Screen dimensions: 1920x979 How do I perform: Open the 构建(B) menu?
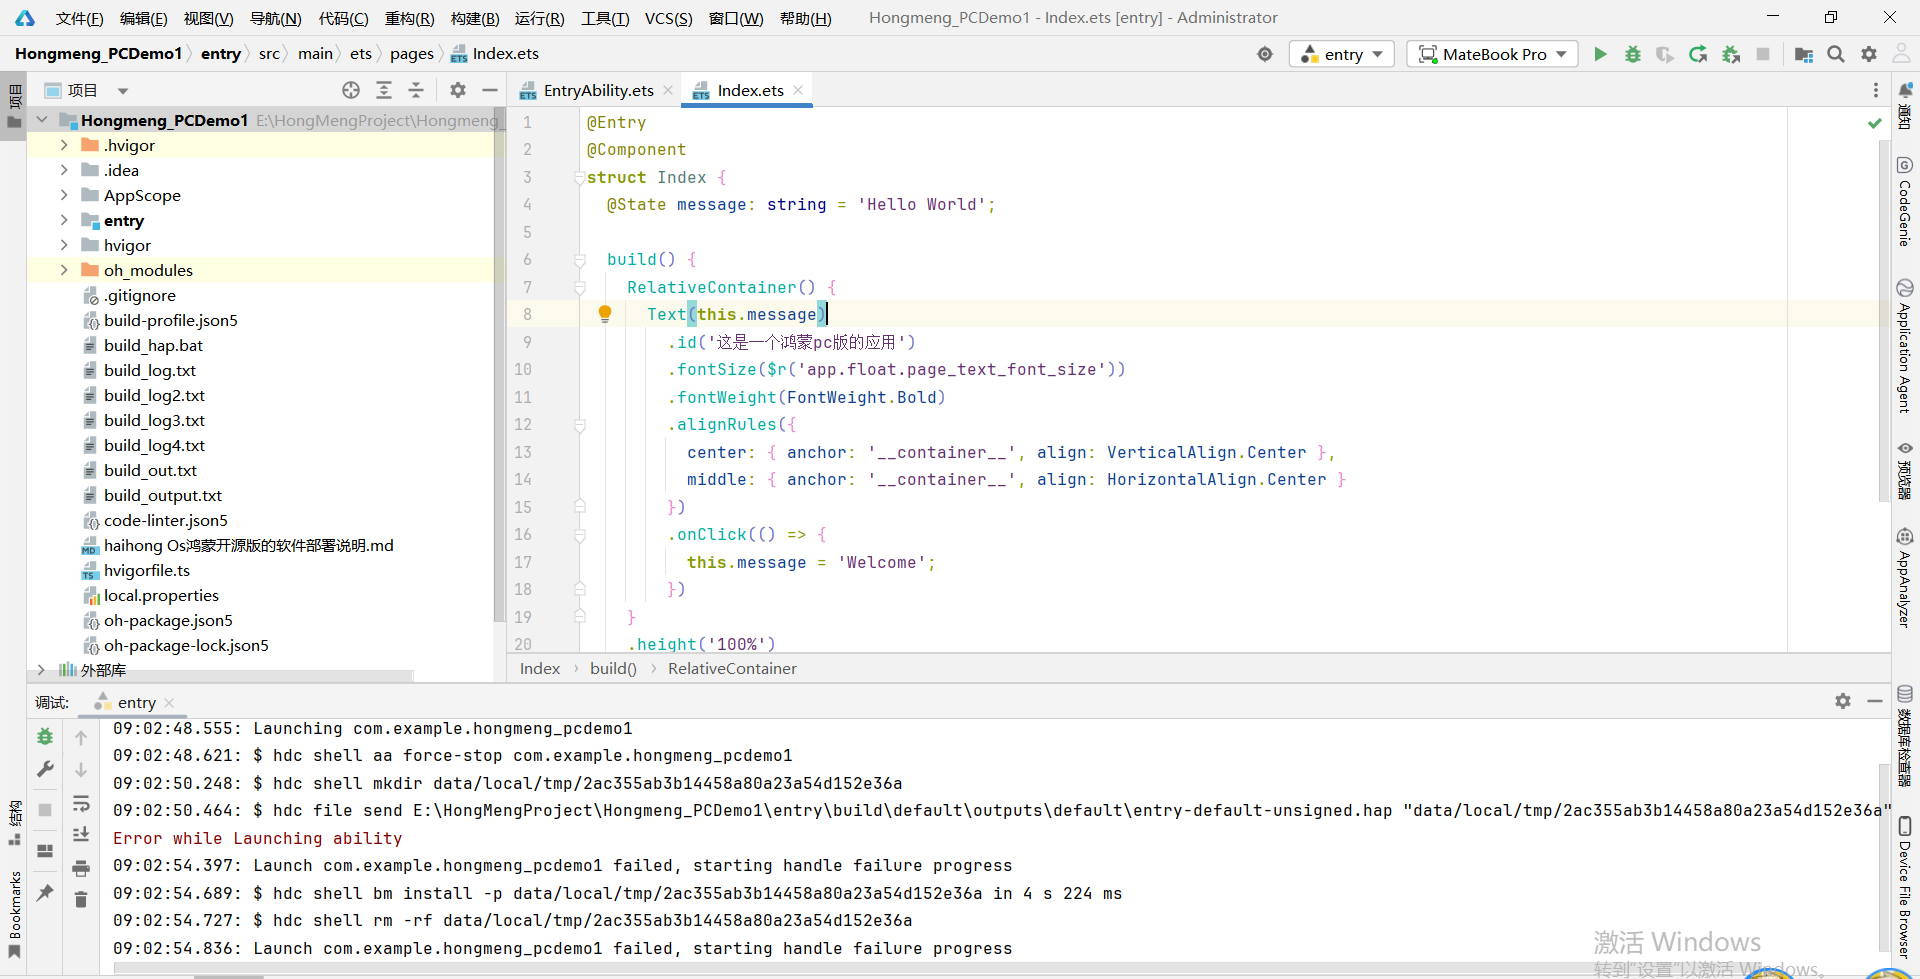click(475, 18)
